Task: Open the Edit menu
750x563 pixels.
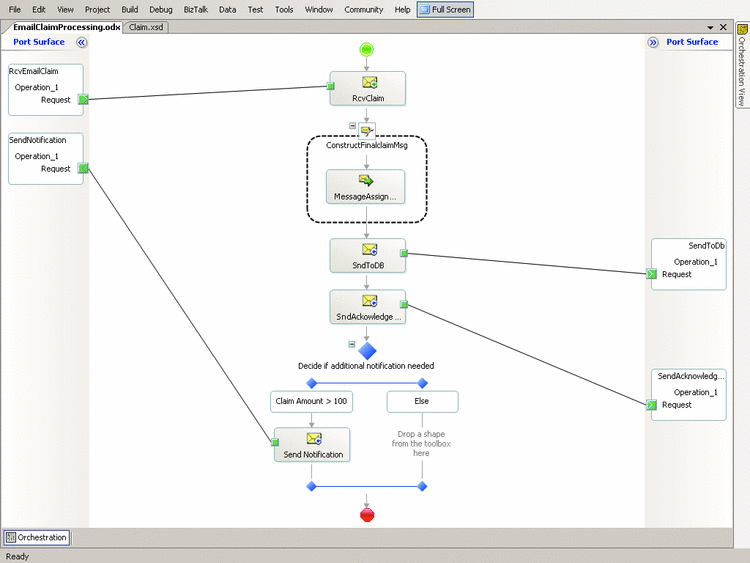Action: pyautogui.click(x=39, y=10)
